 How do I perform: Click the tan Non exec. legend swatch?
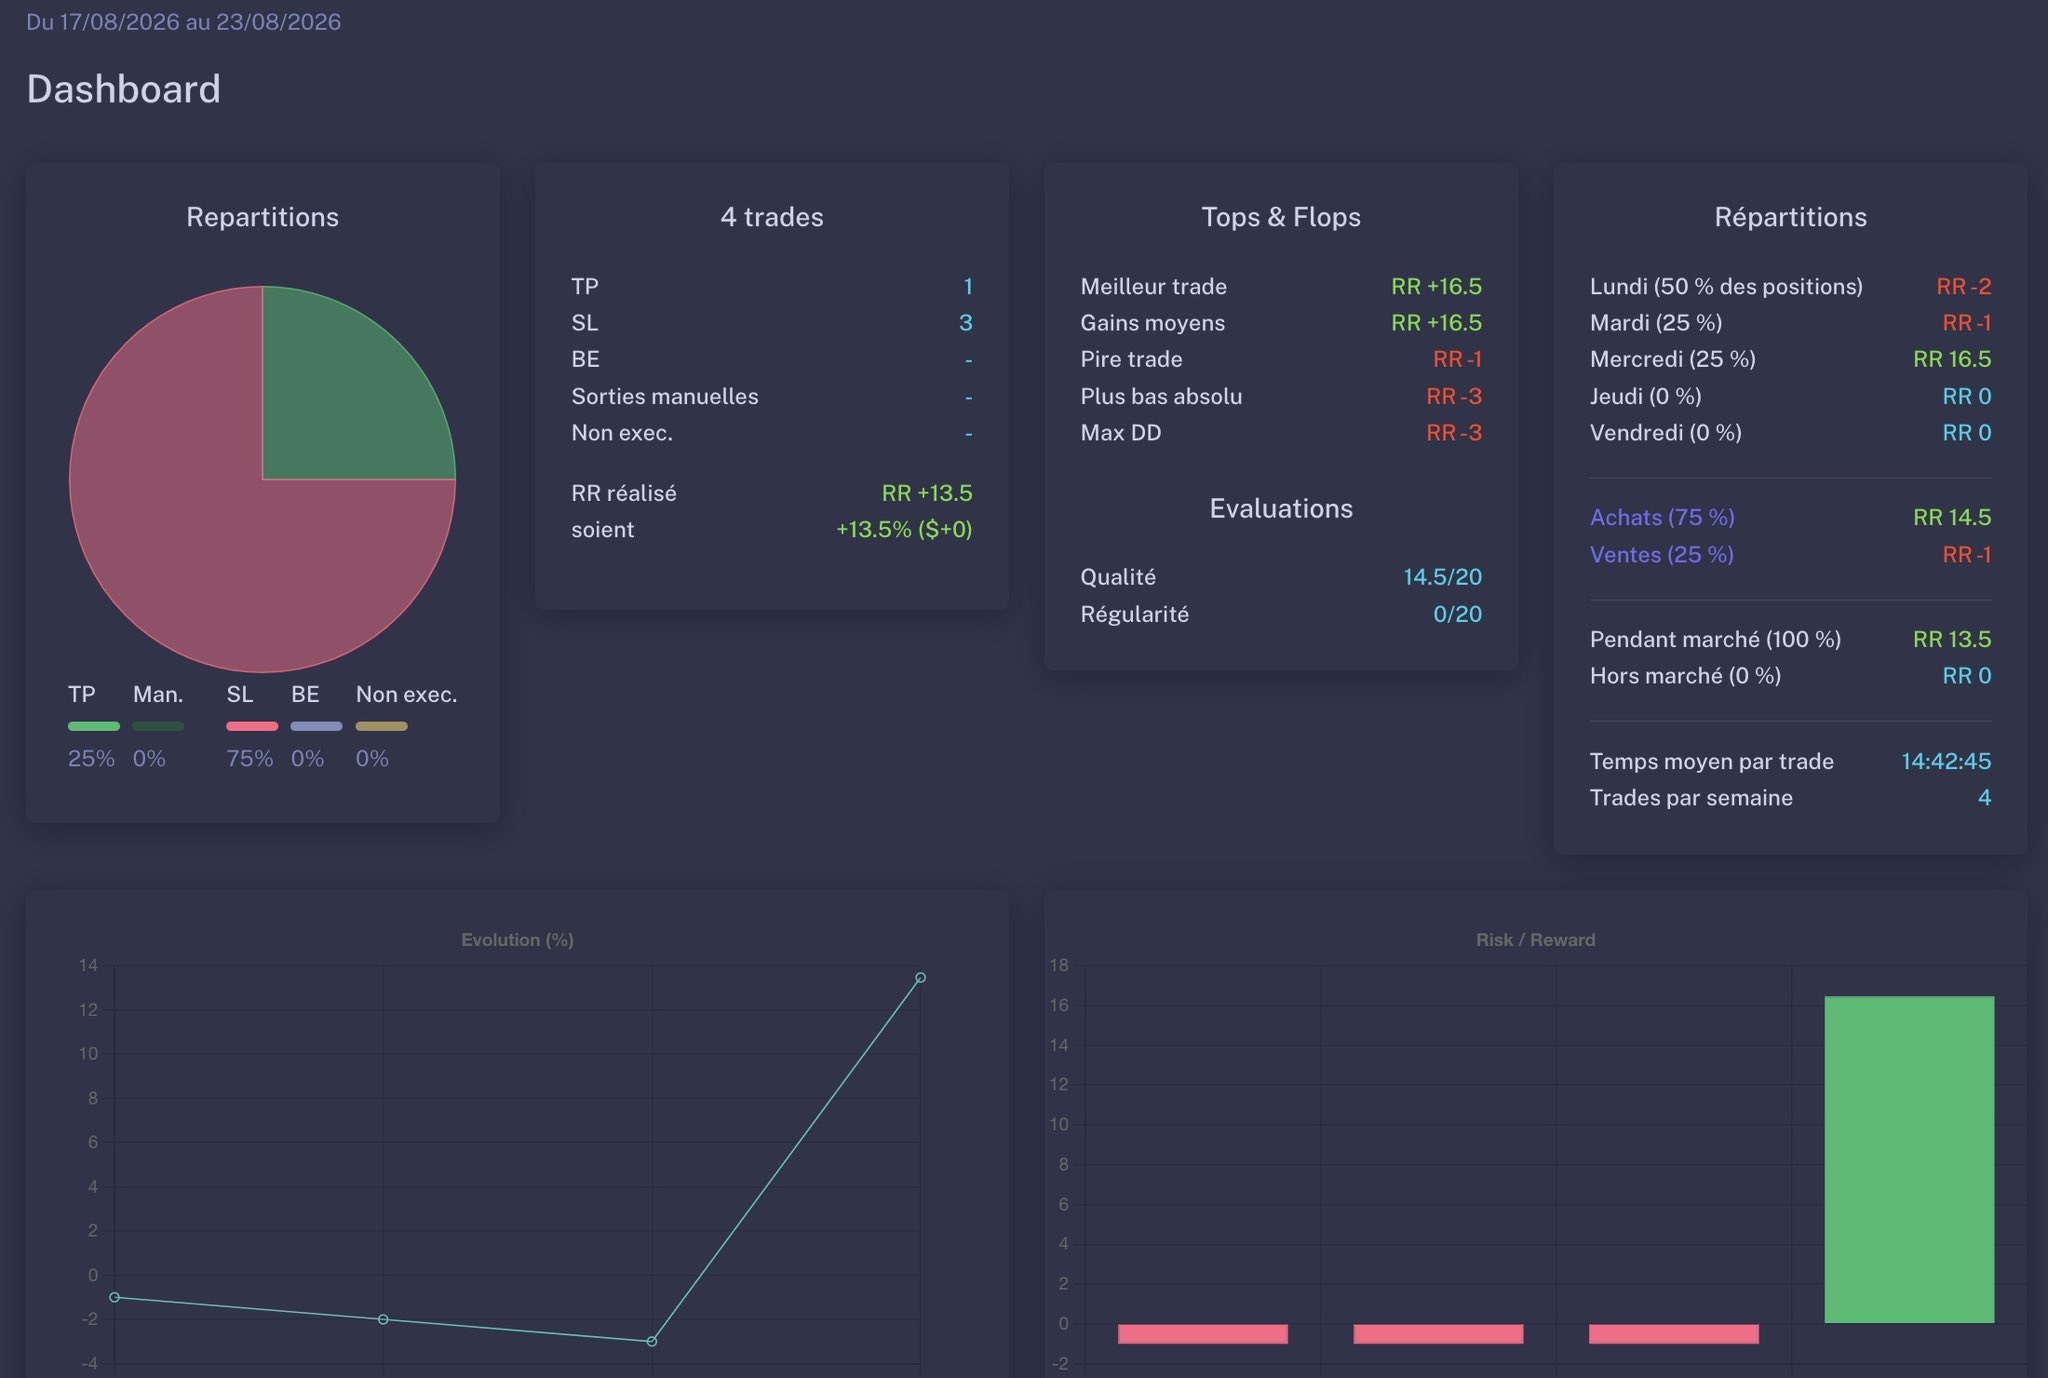(381, 726)
